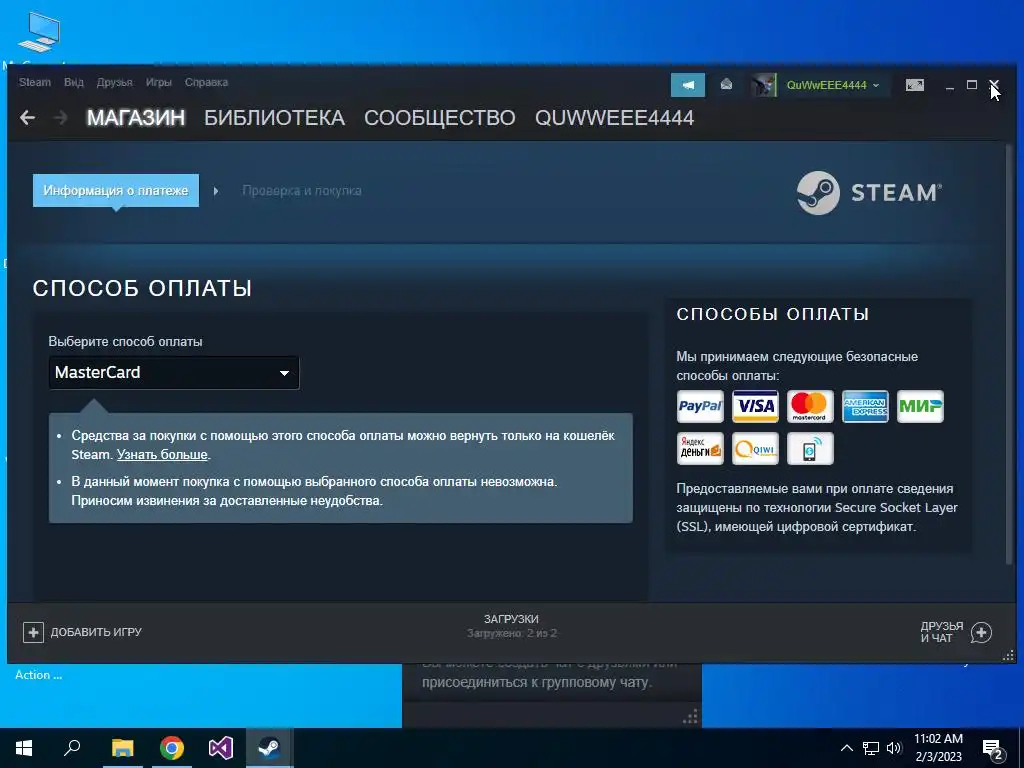Click ДРУЗЬЯ И ЧАТ label
1024x768 pixels.
point(942,632)
